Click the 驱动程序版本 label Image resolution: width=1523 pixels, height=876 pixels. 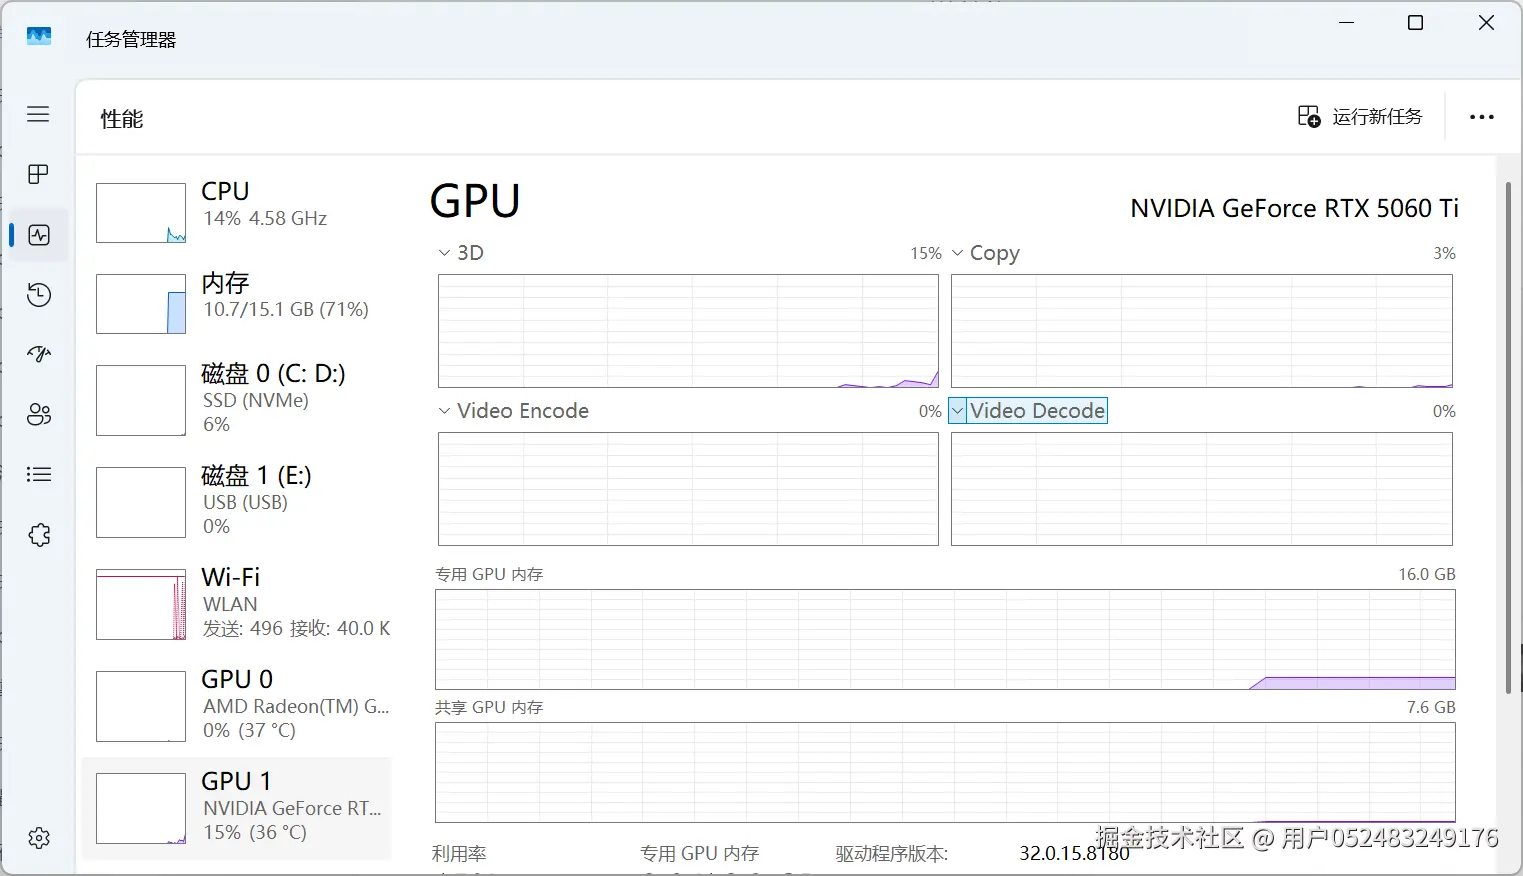892,854
